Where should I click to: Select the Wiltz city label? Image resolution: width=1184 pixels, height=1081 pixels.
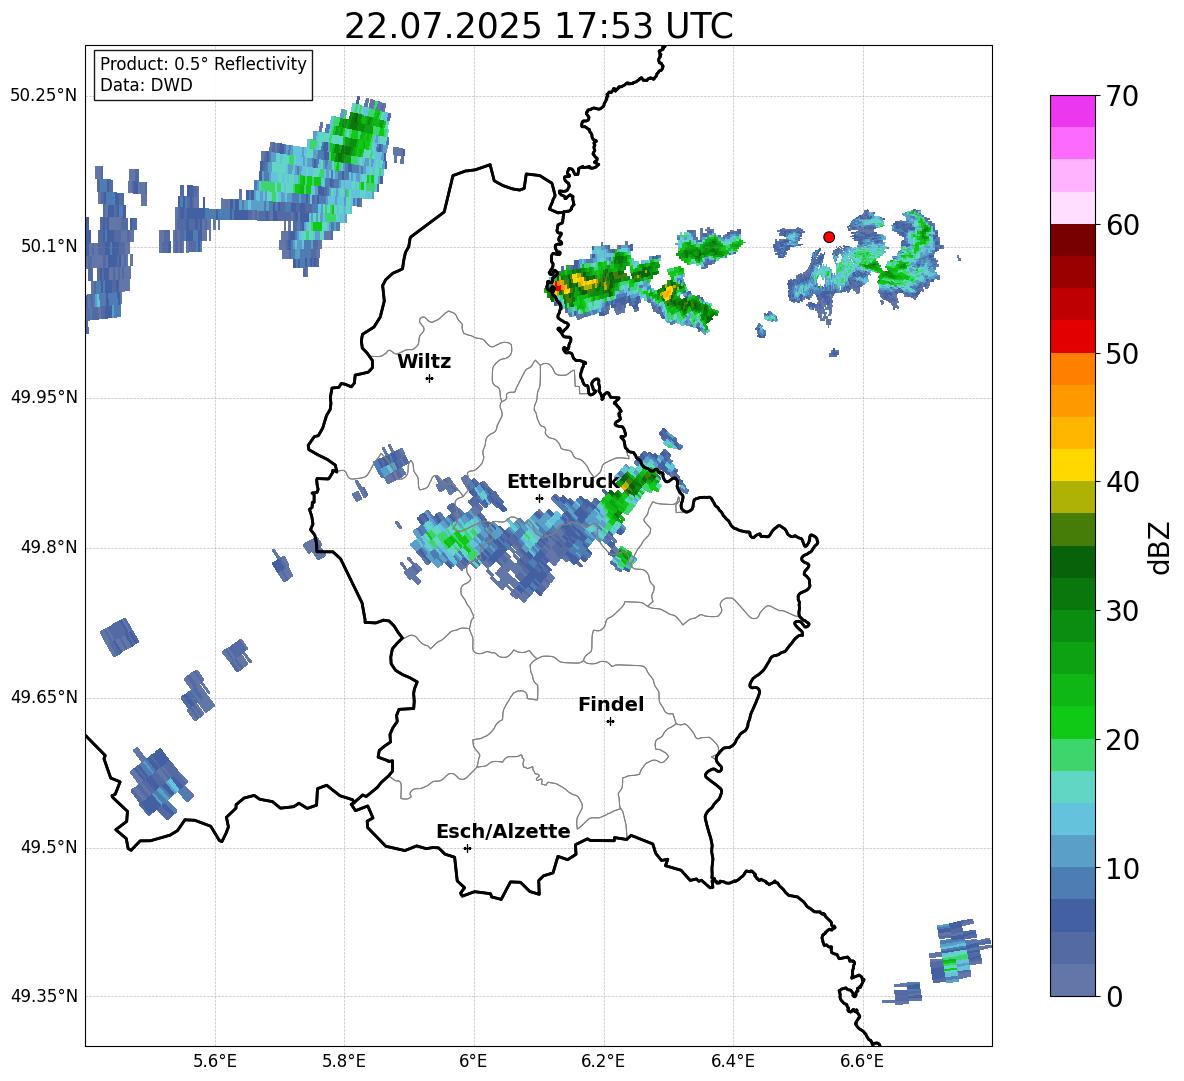[x=424, y=362]
